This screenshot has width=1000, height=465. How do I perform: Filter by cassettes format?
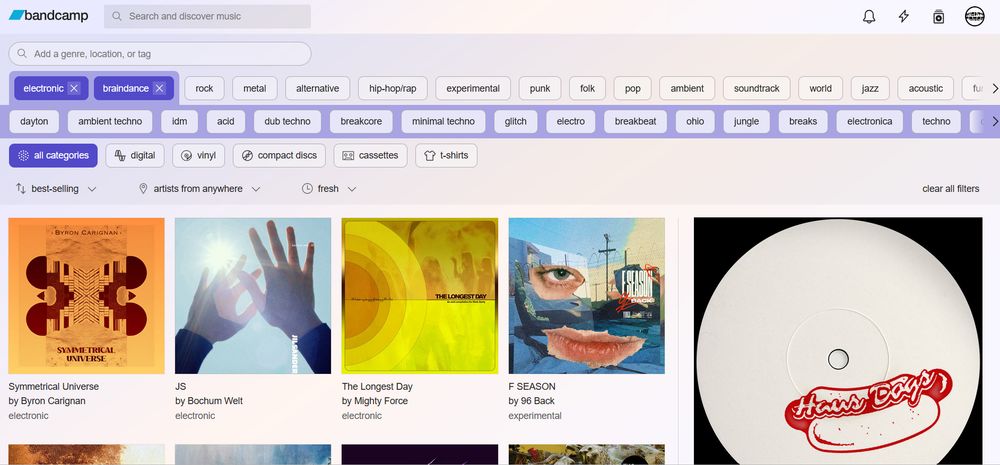point(371,156)
